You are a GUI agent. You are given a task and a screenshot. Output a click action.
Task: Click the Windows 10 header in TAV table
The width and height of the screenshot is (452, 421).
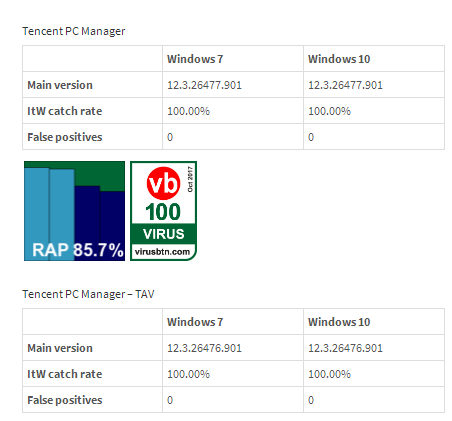339,322
